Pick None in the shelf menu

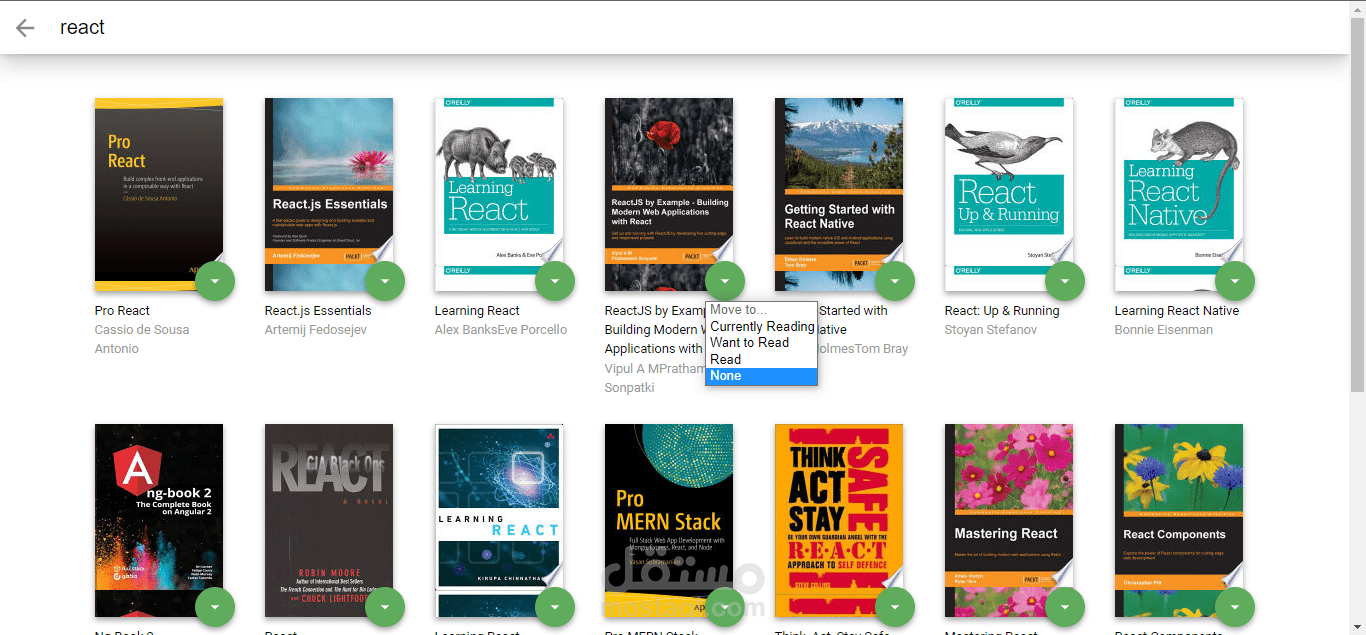pos(726,376)
